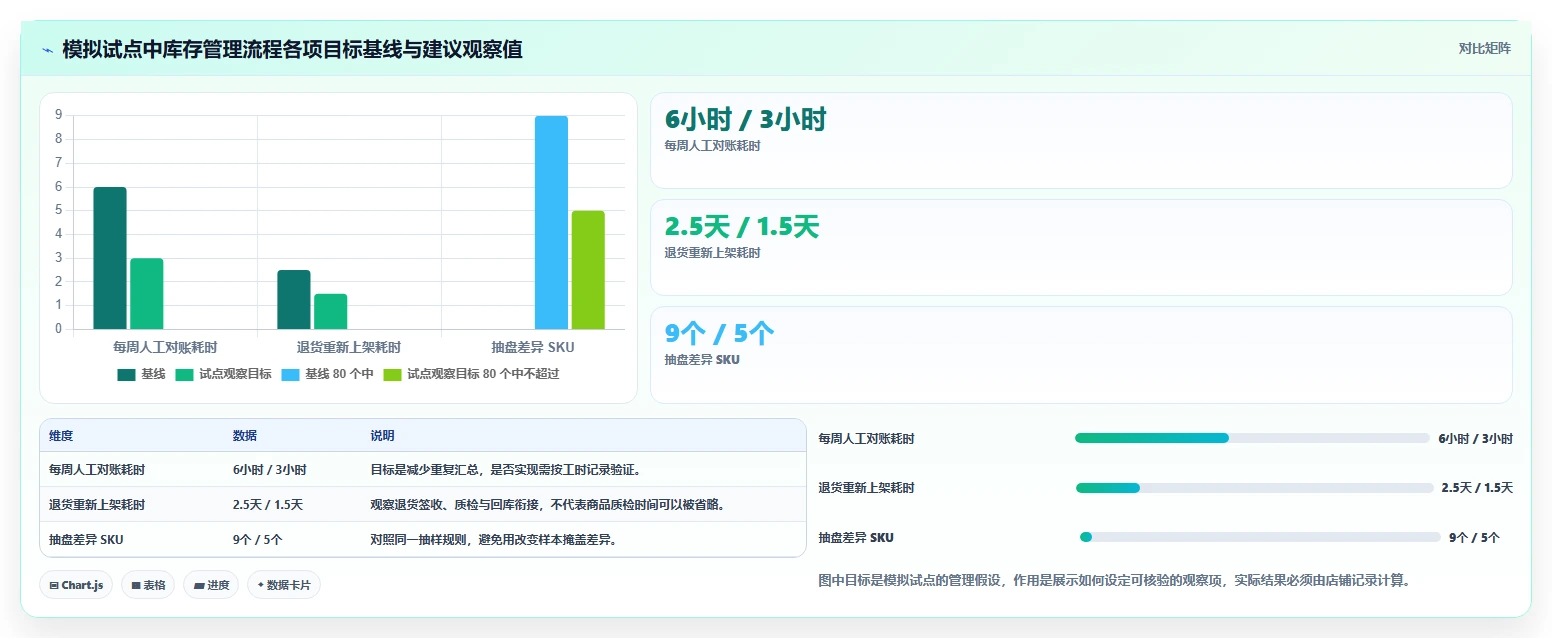Image resolution: width=1552 pixels, height=638 pixels.
Task: Select the 数据卡片 tag chip
Action: coord(284,585)
